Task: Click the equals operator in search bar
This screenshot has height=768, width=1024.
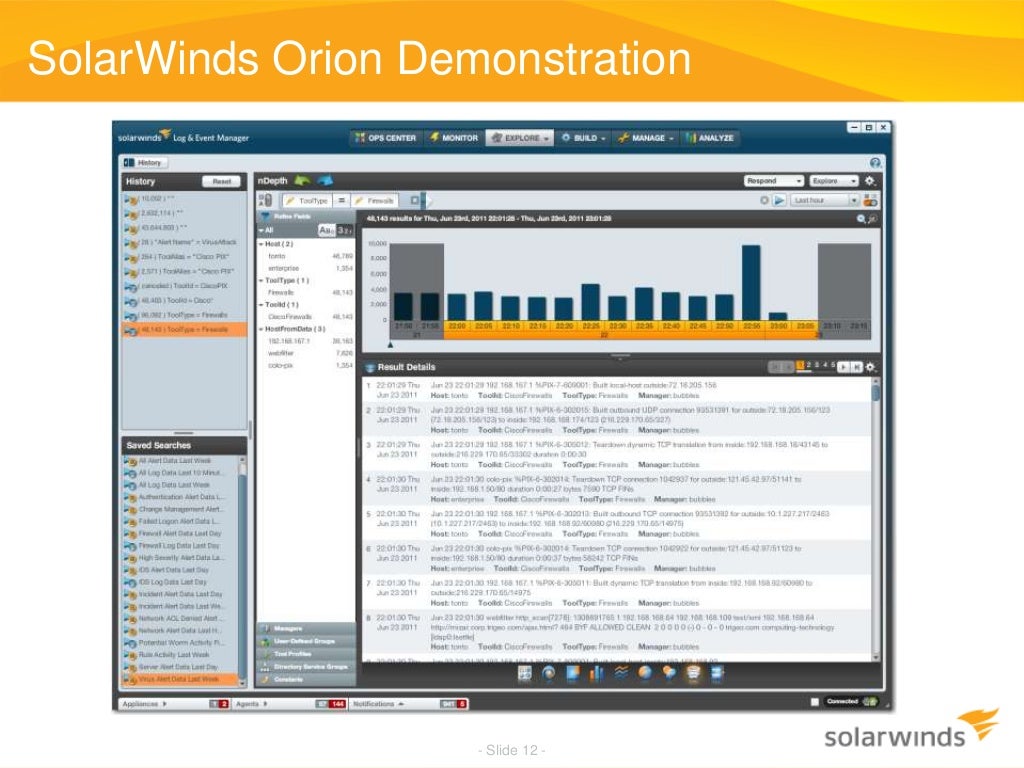Action: 342,200
